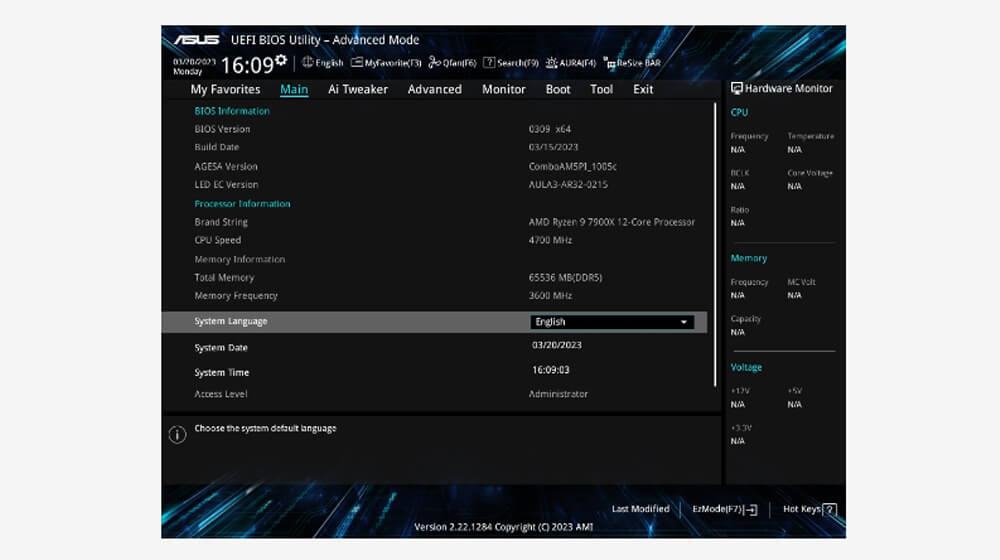Open the Search(F9) tool
The image size is (1000, 560).
tap(511, 63)
